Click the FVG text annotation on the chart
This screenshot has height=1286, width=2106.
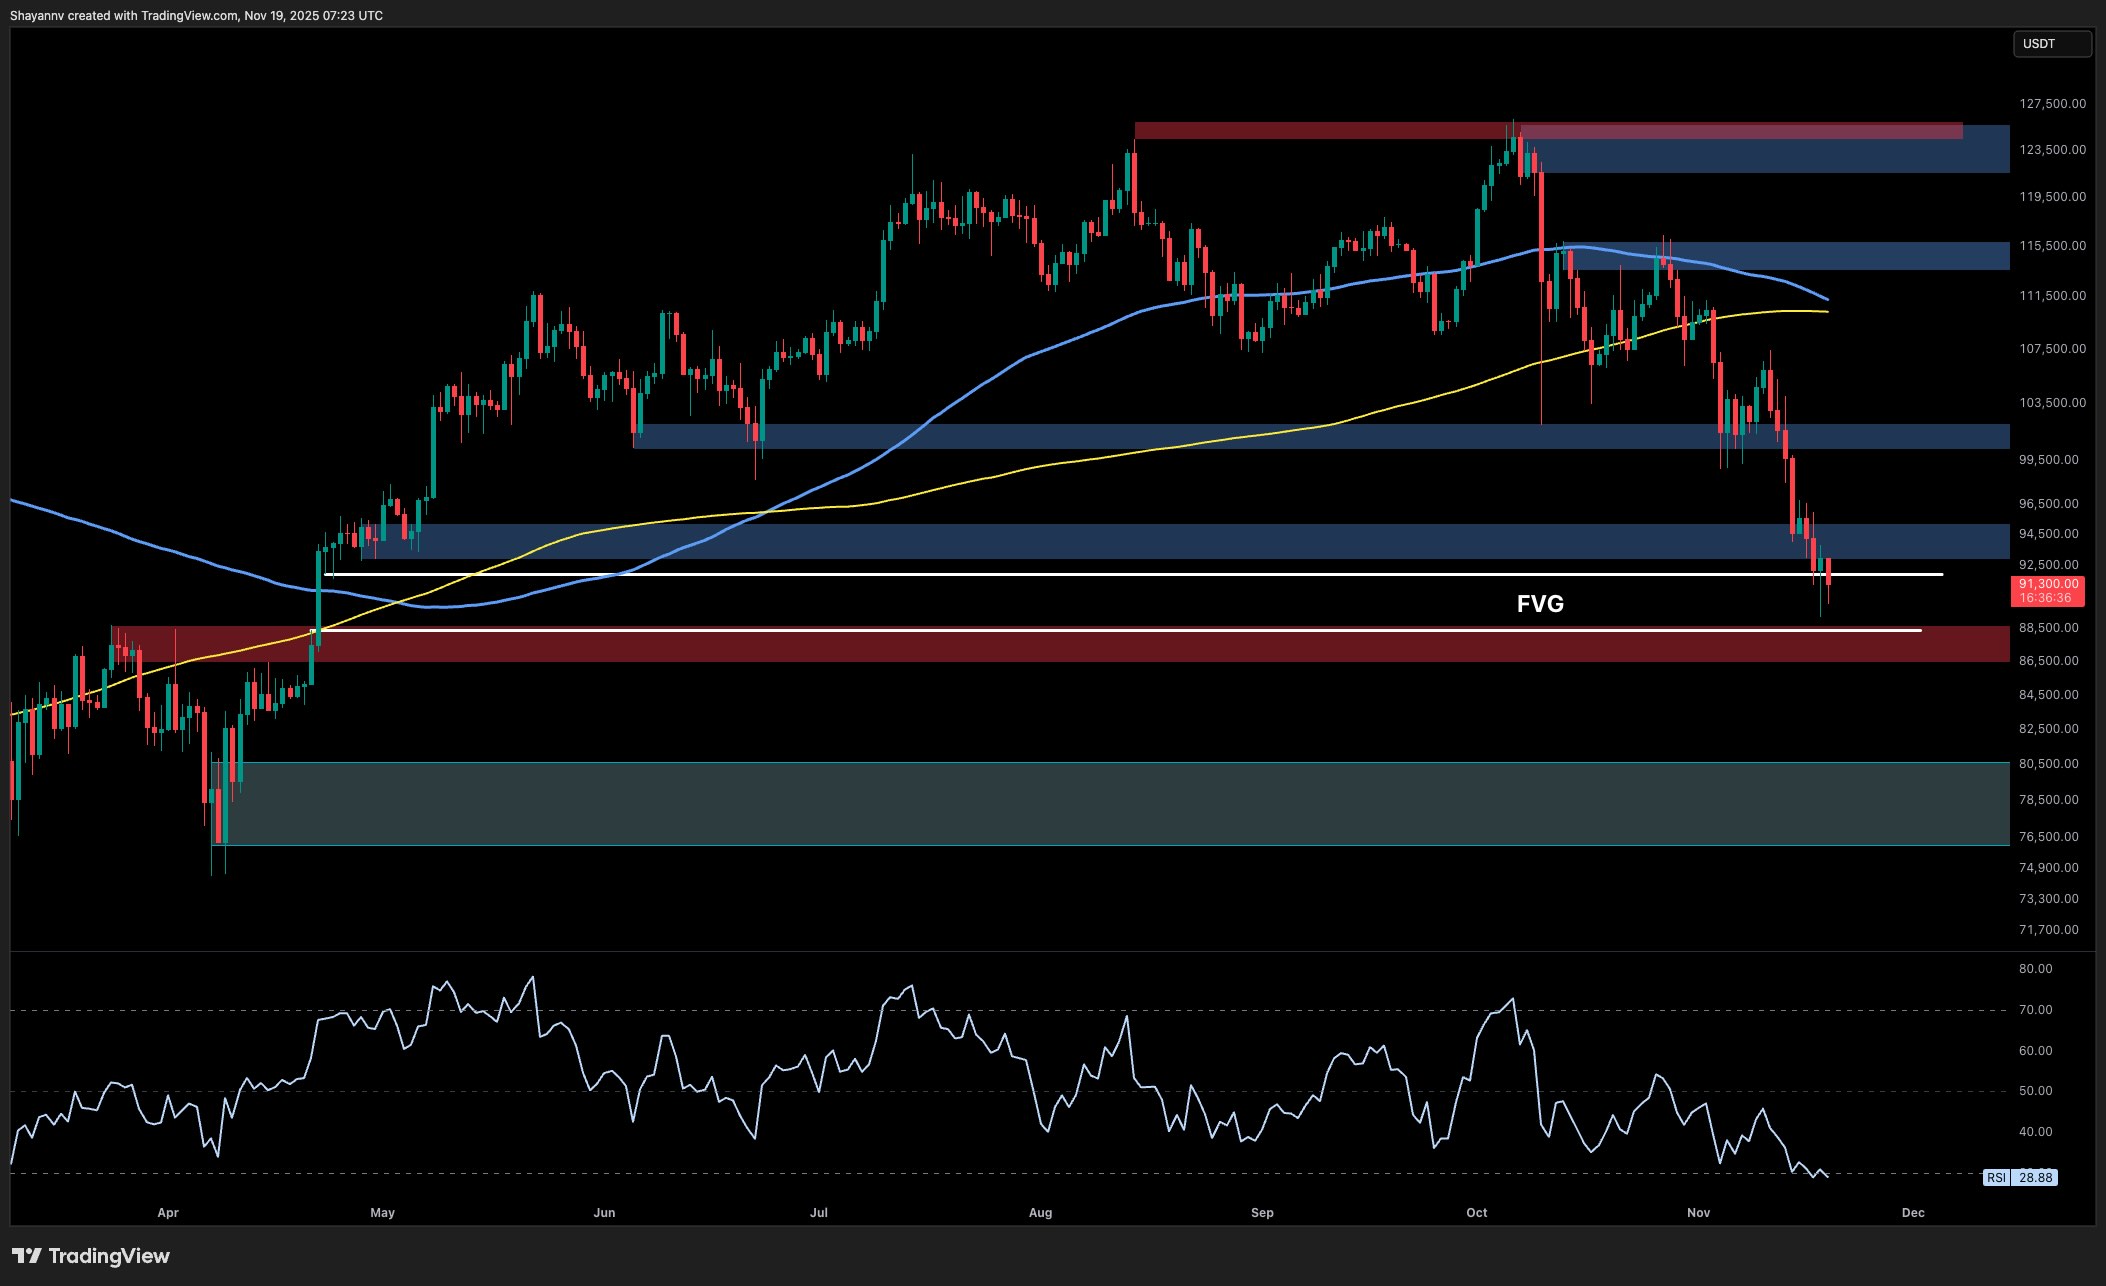point(1541,604)
